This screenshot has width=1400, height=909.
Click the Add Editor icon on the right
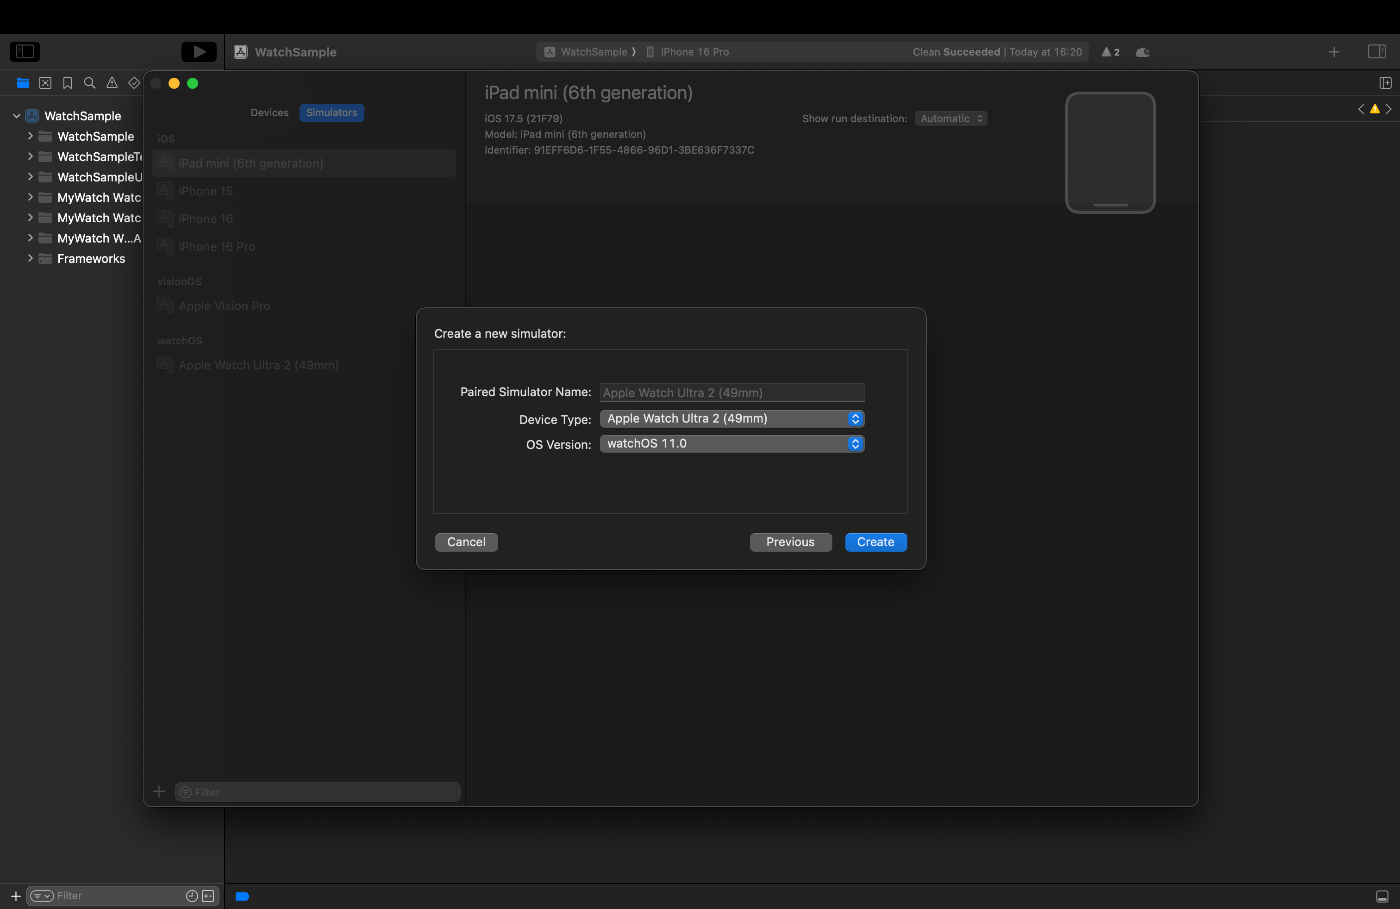point(1385,83)
